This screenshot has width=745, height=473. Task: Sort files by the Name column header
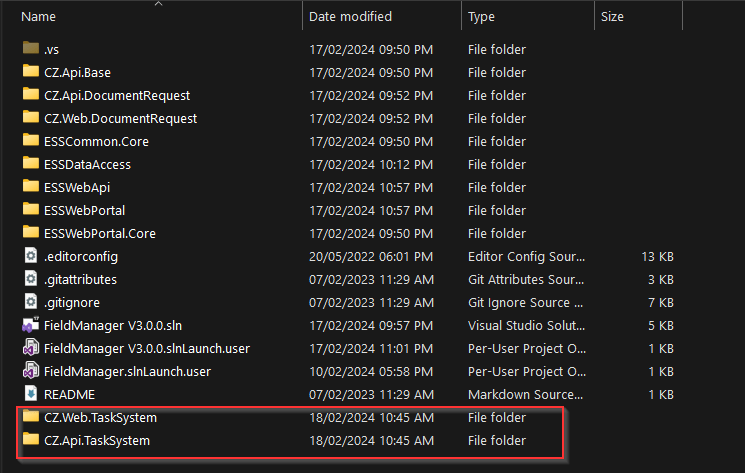[38, 17]
